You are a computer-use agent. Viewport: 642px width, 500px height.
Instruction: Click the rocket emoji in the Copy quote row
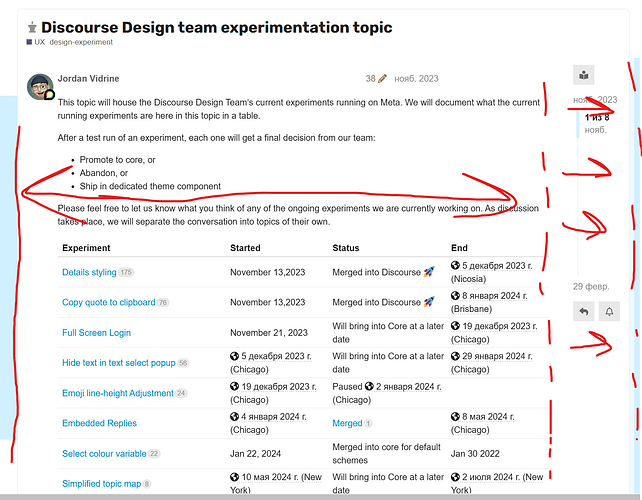[429, 302]
